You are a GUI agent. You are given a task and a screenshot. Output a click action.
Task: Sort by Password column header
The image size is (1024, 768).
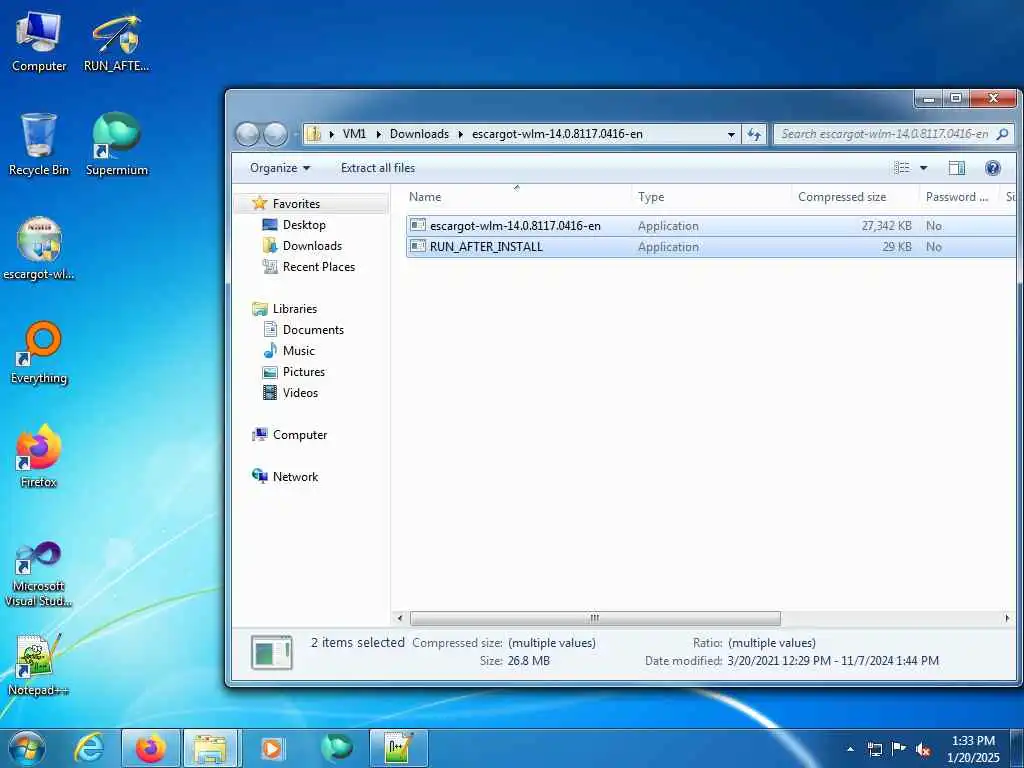click(959, 197)
